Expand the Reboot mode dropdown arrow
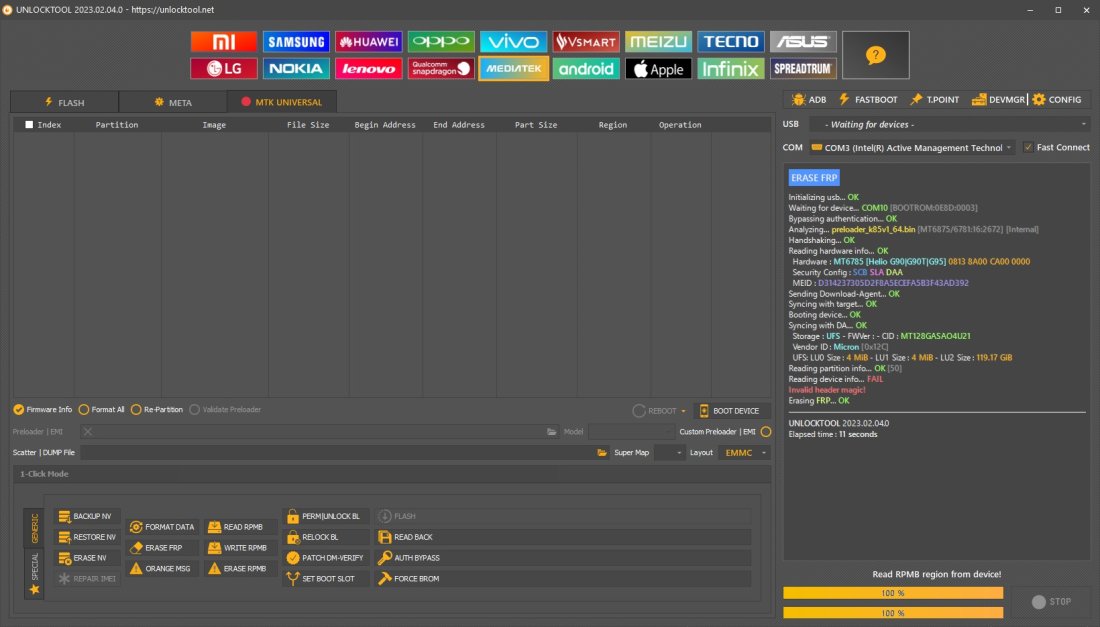Viewport: 1100px width, 627px height. 683,411
